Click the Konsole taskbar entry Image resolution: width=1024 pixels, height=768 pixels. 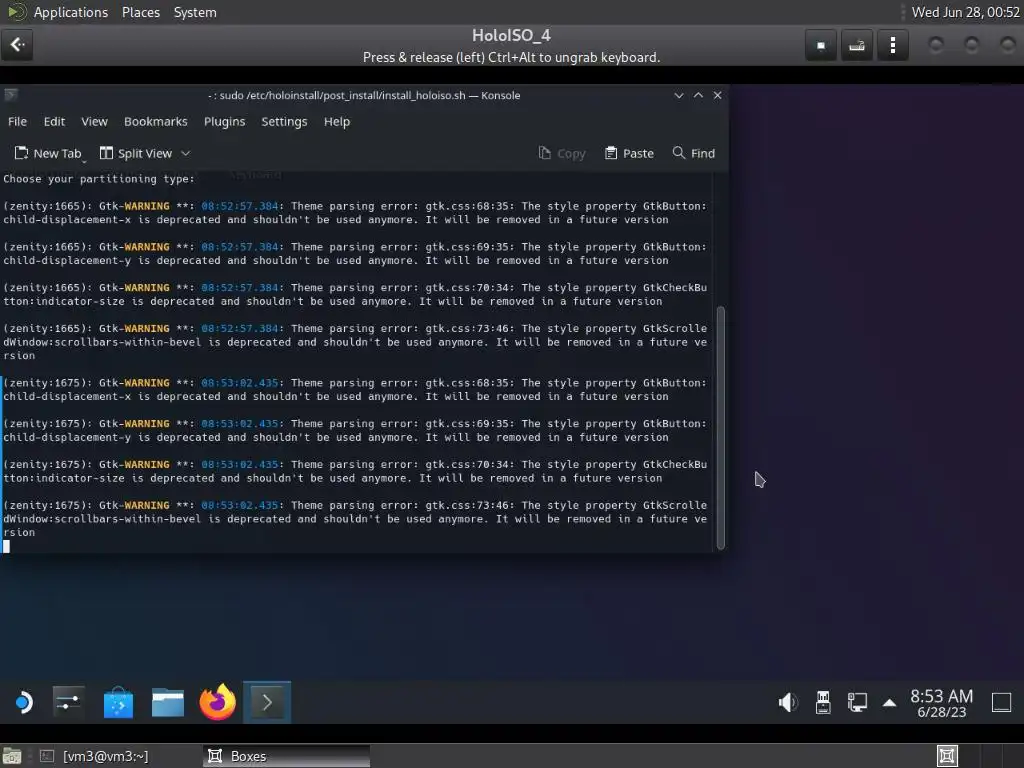tap(267, 703)
